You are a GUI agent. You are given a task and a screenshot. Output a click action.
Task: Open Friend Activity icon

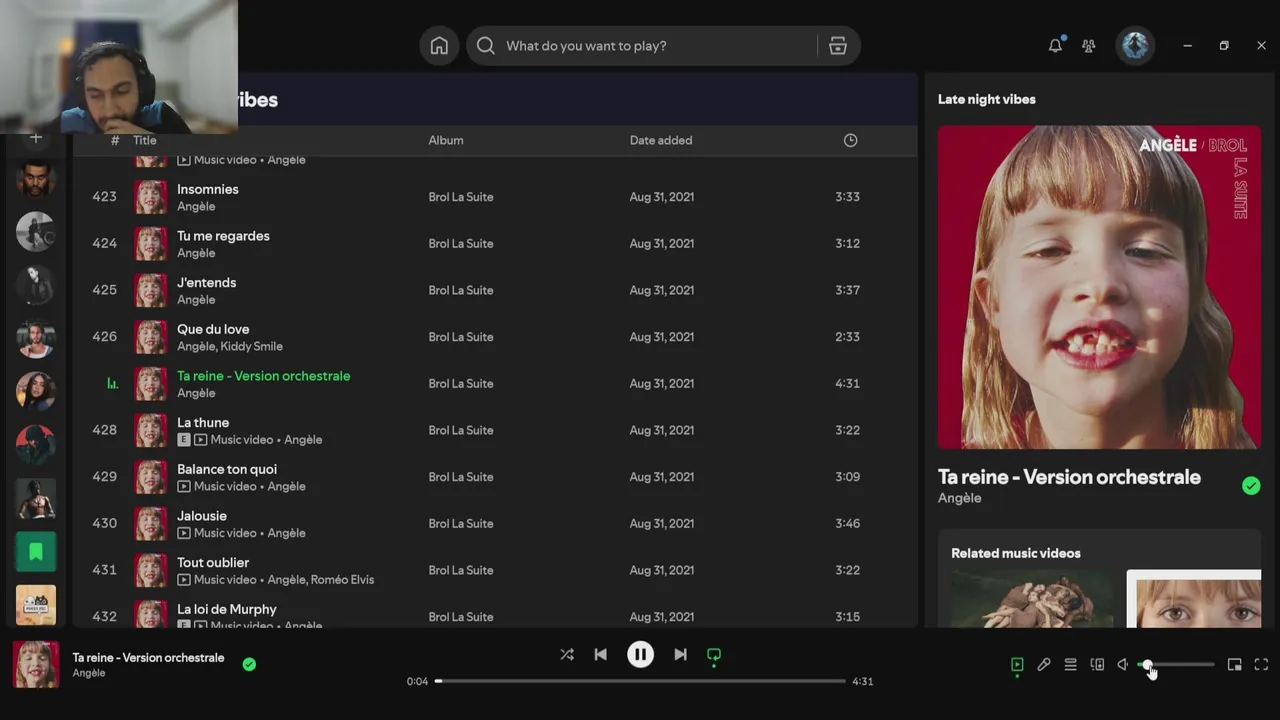[1089, 46]
